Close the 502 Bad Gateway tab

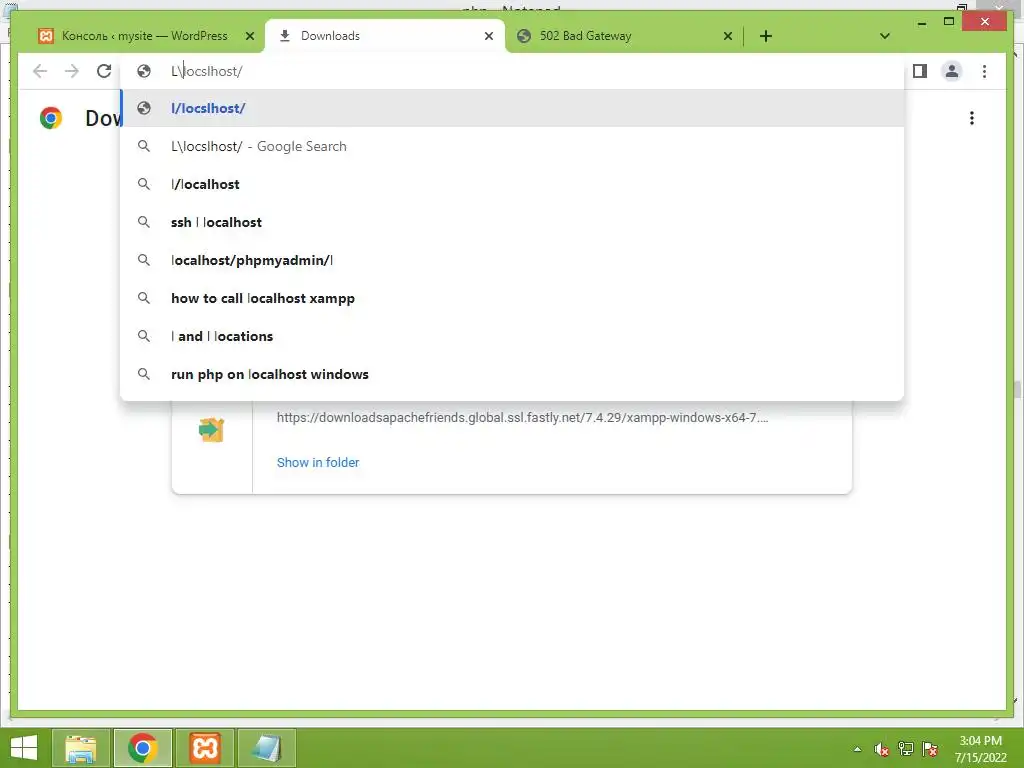point(728,37)
